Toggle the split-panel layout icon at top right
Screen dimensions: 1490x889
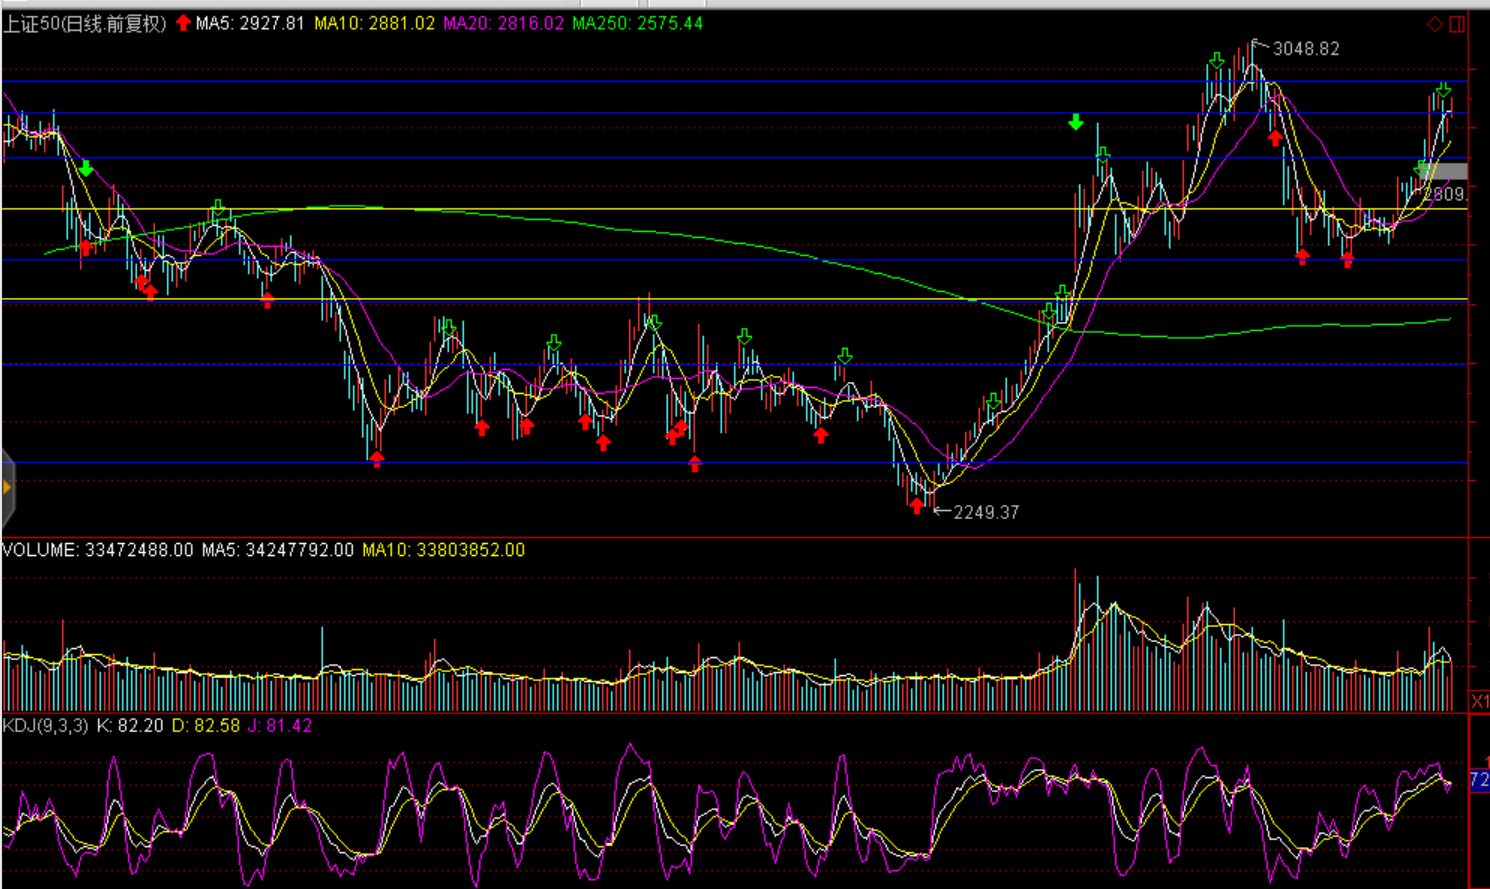1457,24
